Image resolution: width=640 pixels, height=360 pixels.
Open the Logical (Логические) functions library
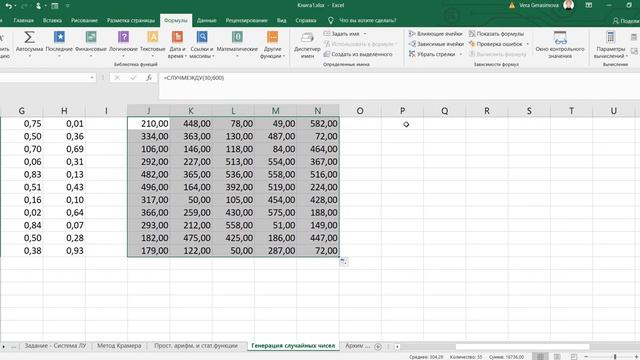point(123,43)
